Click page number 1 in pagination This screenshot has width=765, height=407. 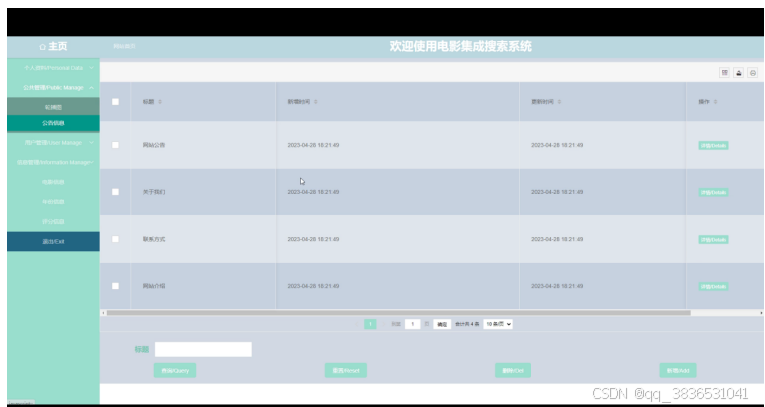pos(370,324)
